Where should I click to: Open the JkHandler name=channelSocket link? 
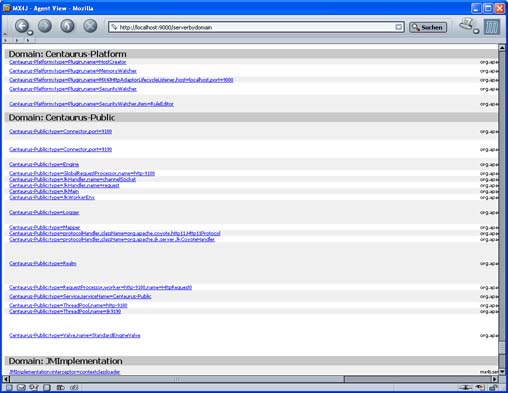73,179
